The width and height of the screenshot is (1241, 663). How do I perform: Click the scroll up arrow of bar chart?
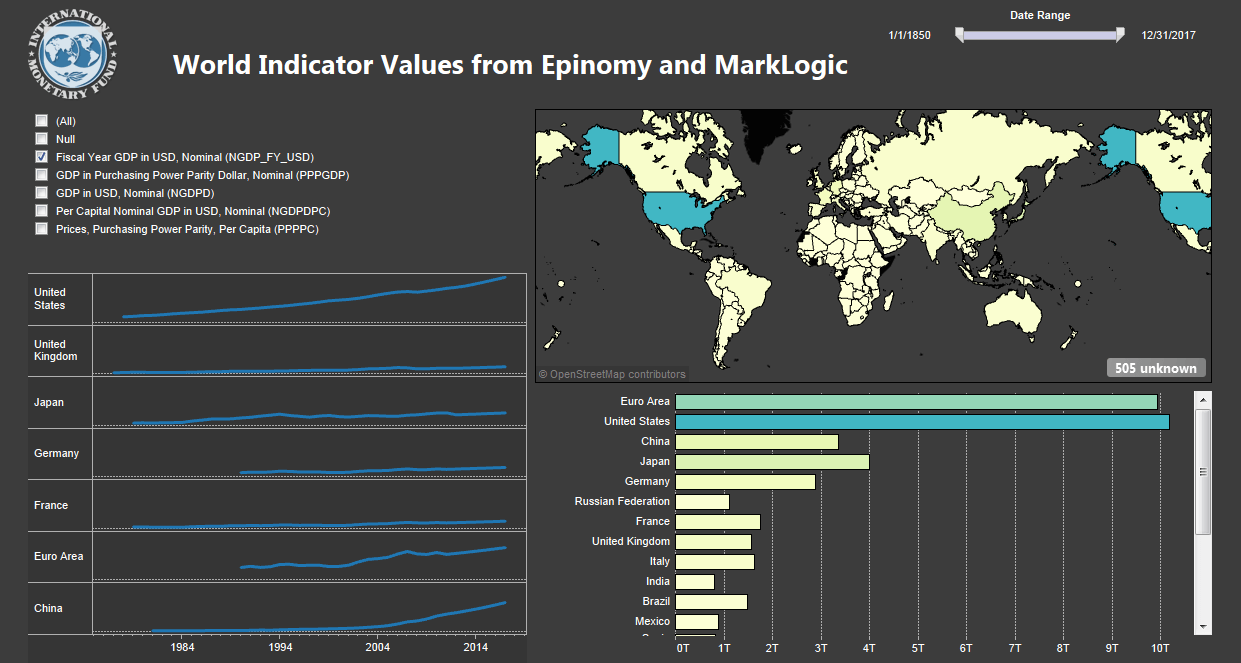tap(1203, 400)
